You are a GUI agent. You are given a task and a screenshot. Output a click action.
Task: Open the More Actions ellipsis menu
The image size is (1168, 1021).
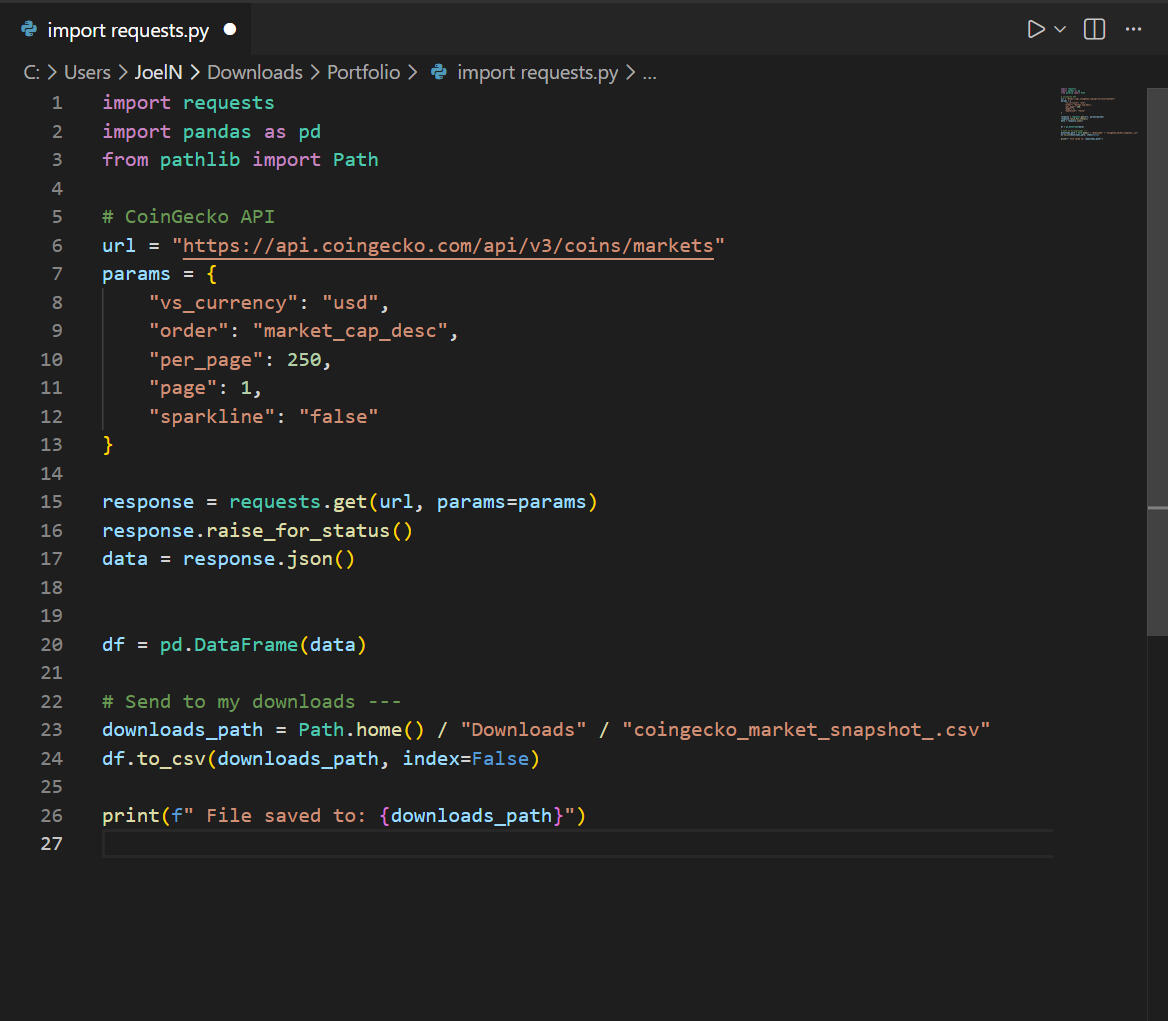pyautogui.click(x=1133, y=29)
